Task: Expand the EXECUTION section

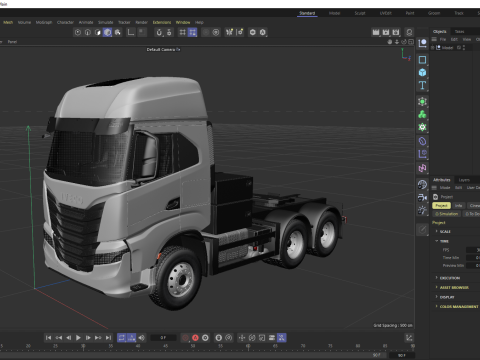Action: point(437,278)
